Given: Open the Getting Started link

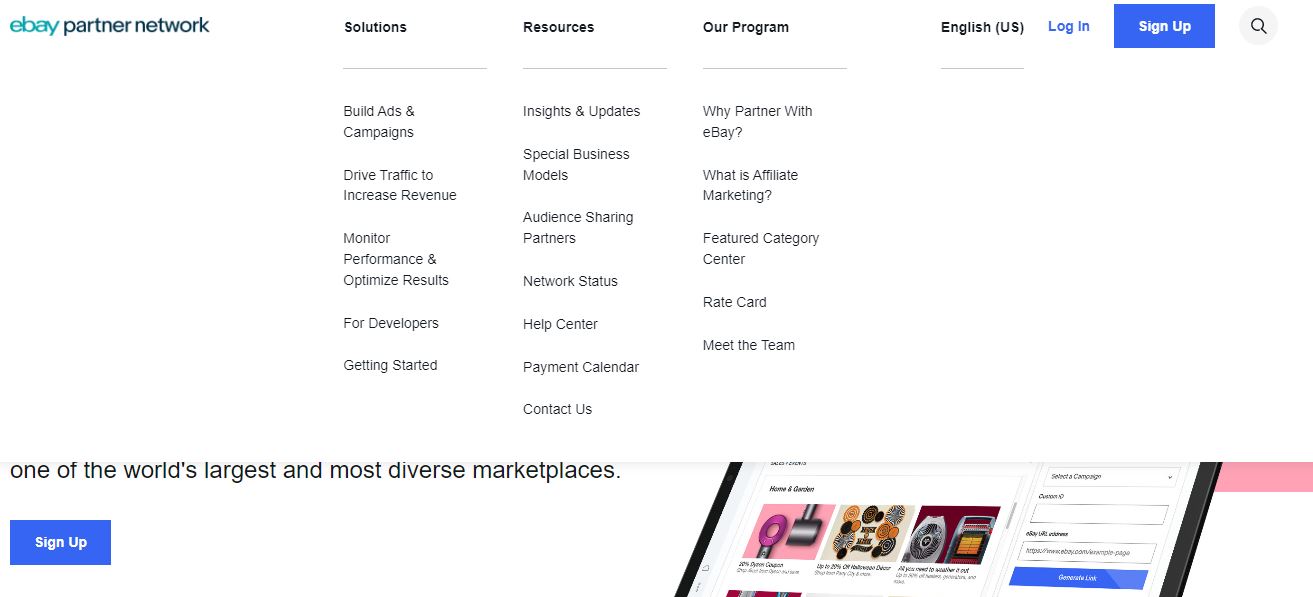Looking at the screenshot, I should pos(390,365).
